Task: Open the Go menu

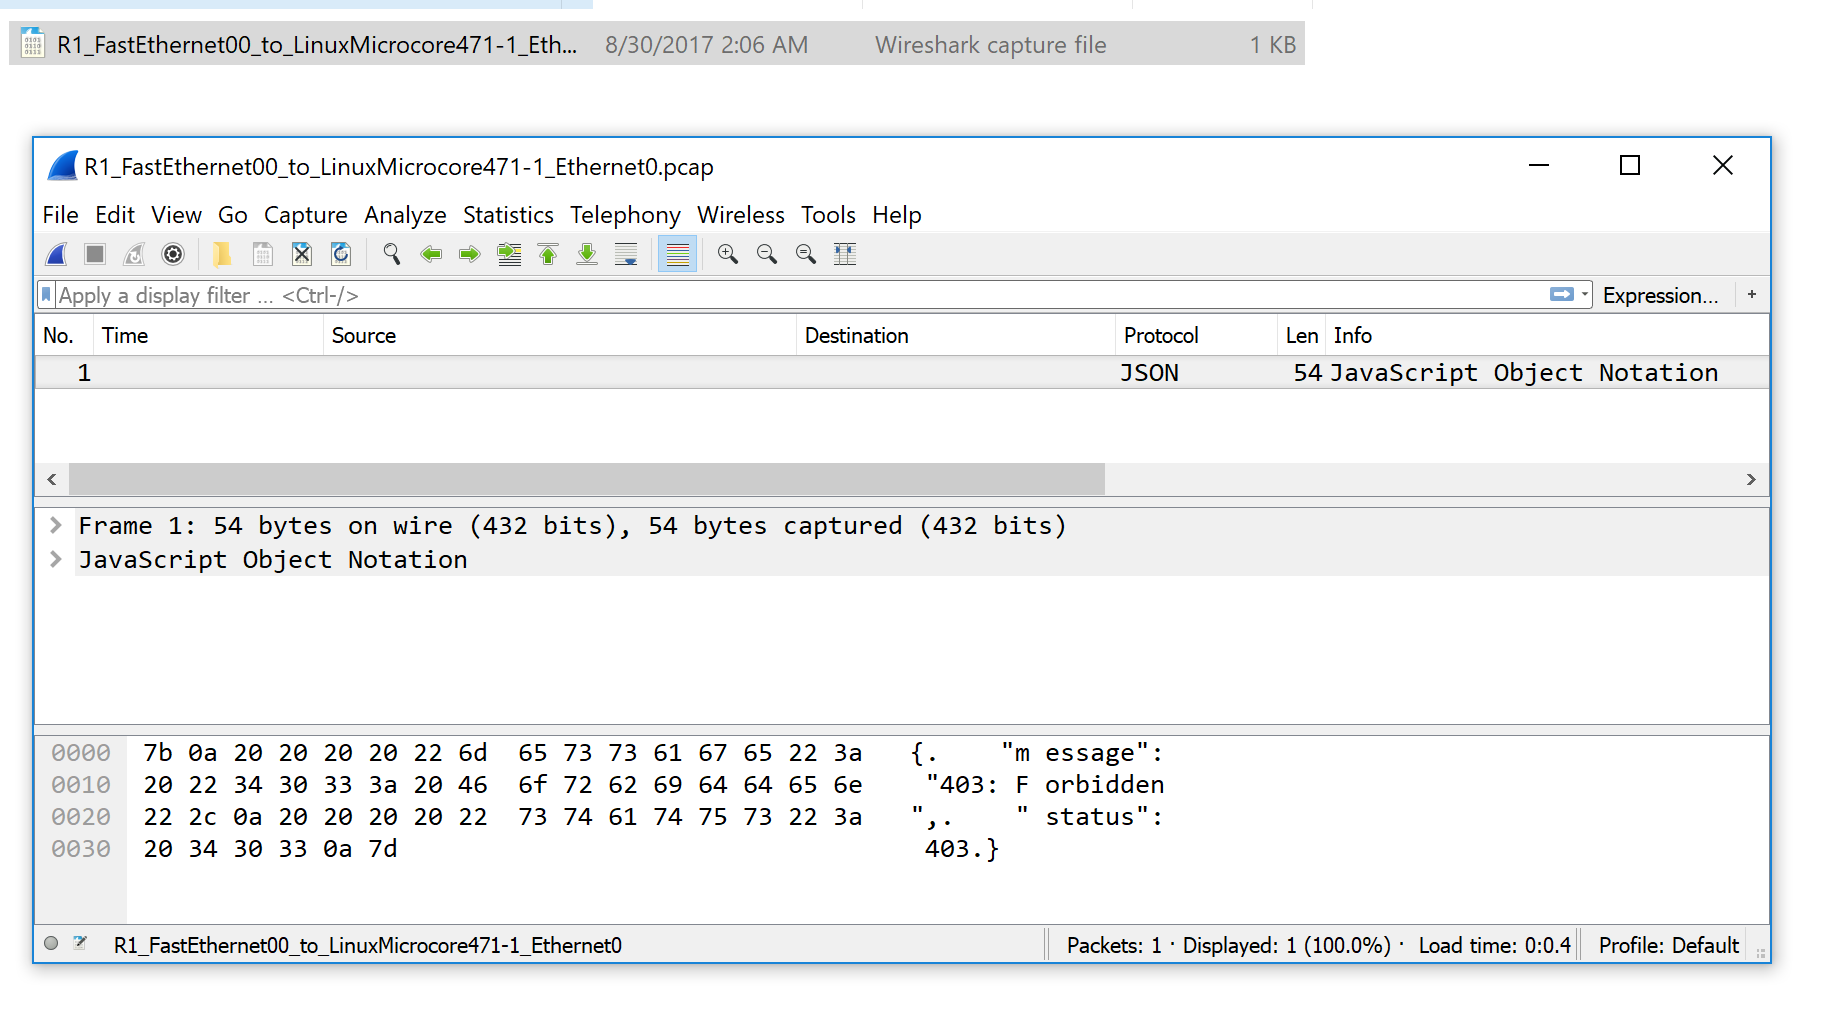Action: (x=232, y=215)
